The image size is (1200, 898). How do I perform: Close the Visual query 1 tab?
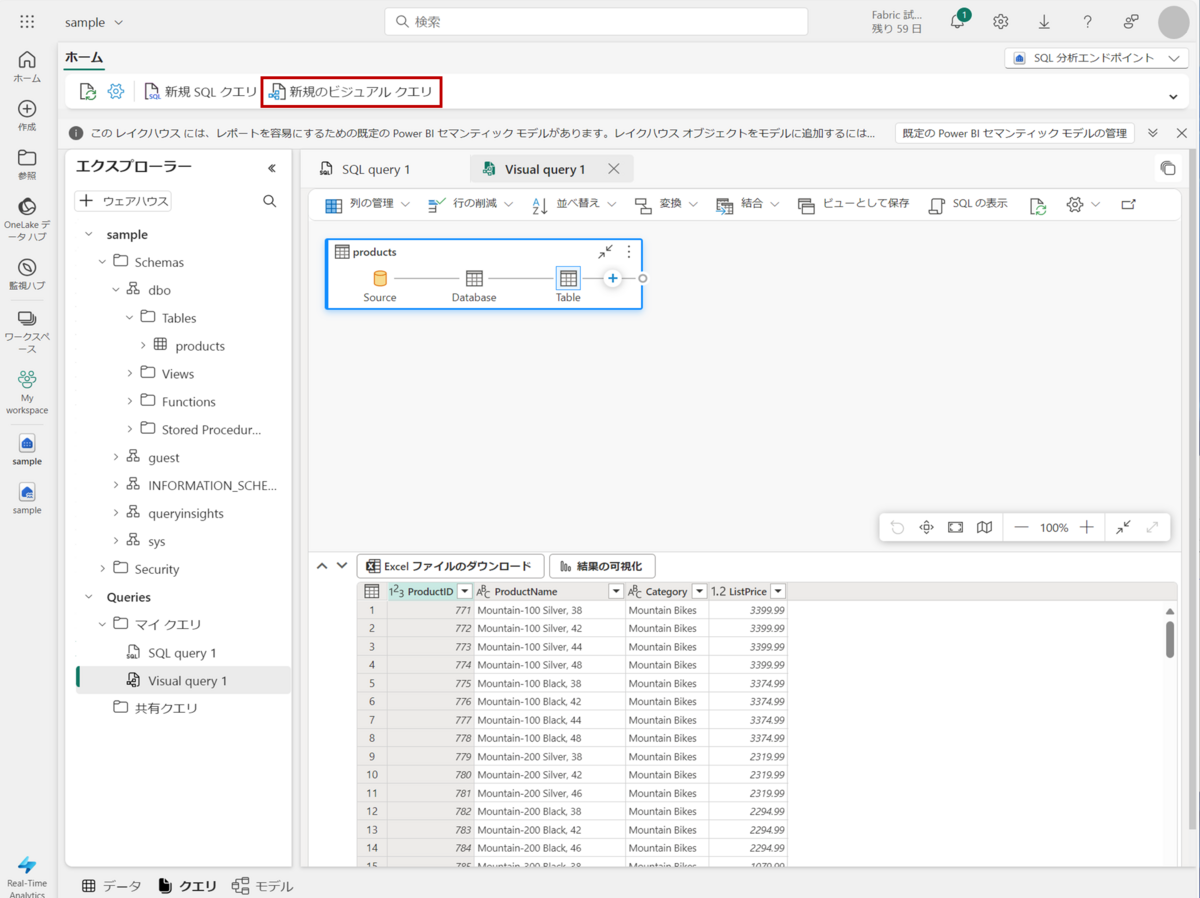(614, 169)
